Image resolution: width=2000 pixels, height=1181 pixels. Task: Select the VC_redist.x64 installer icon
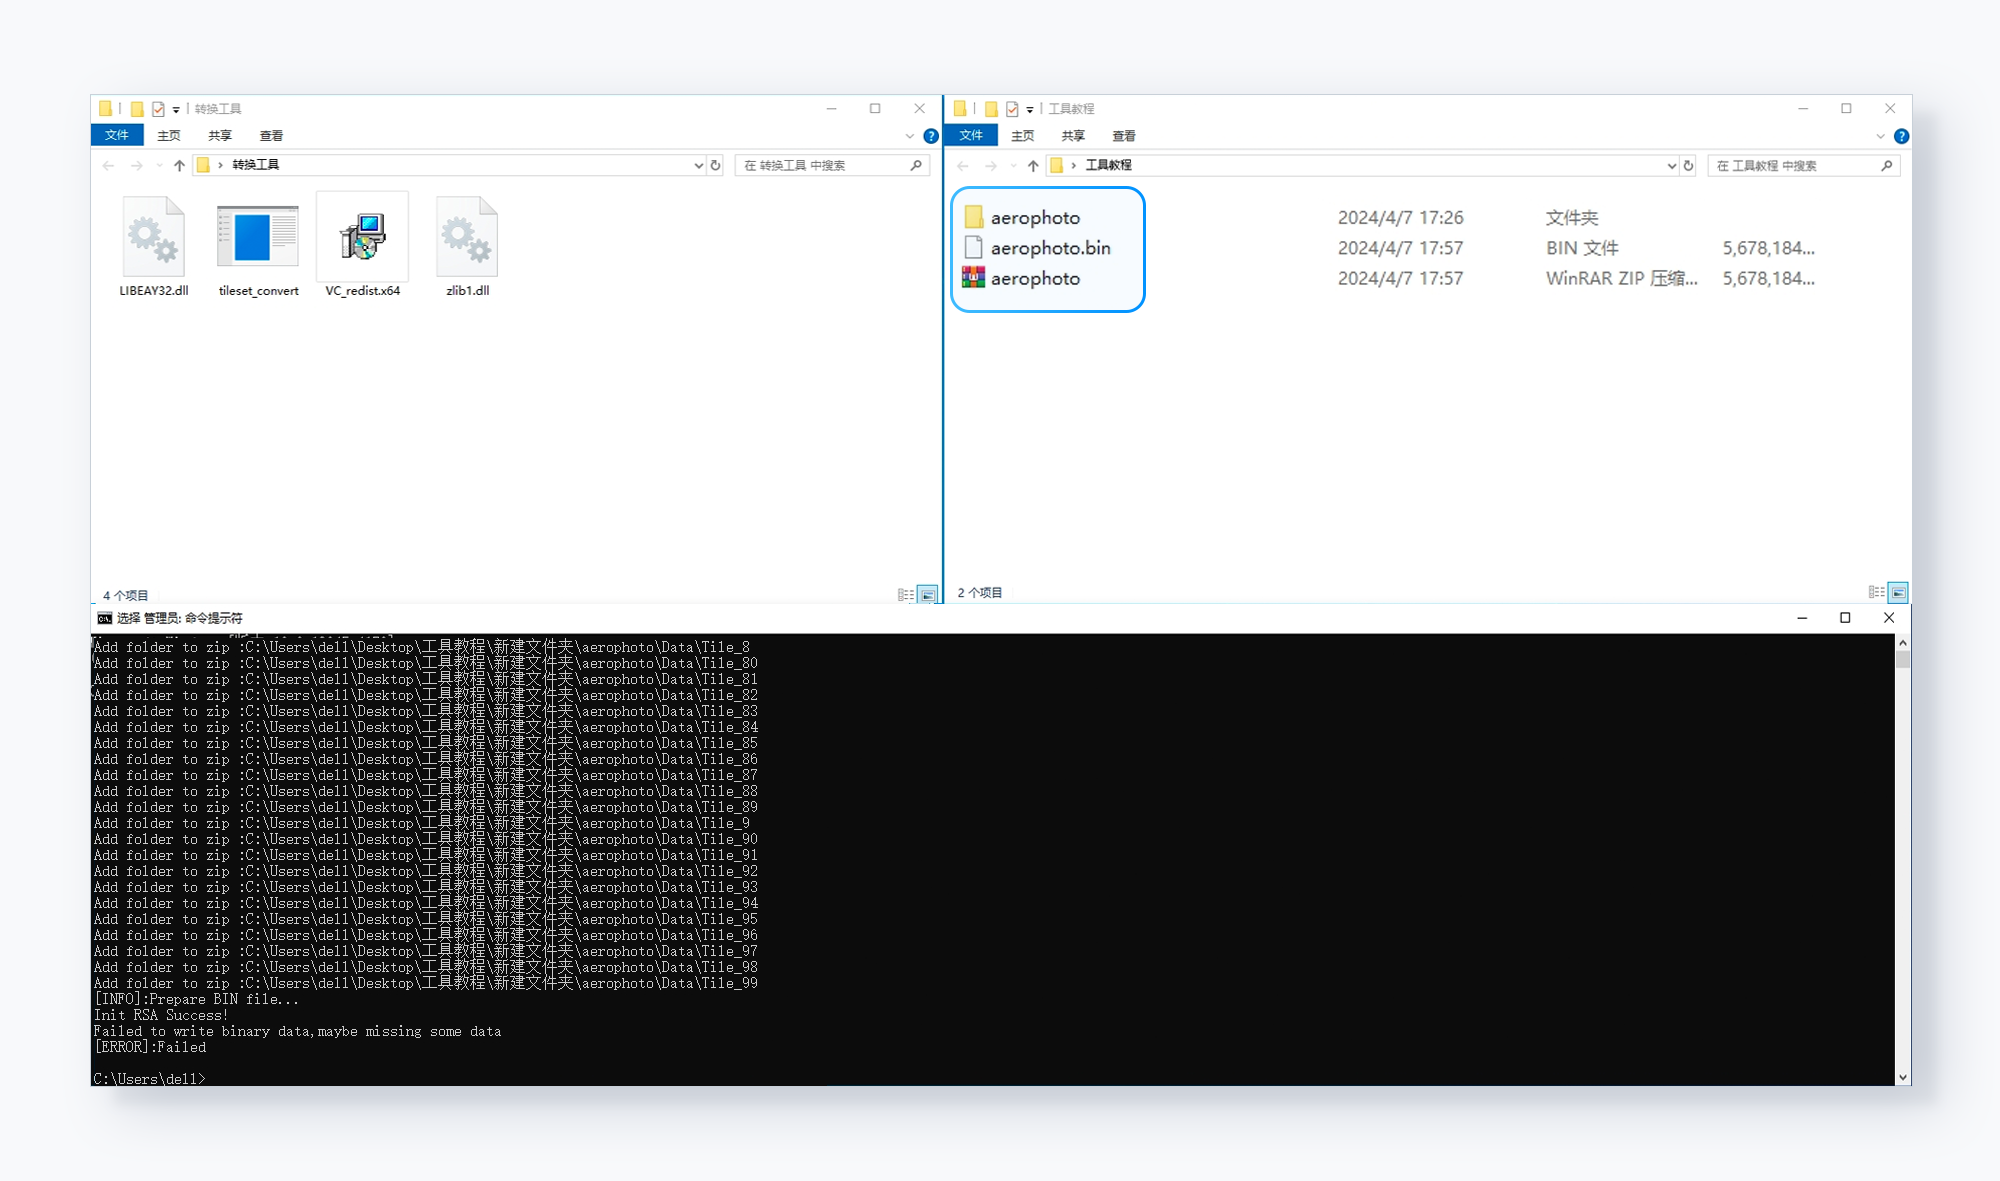point(362,236)
